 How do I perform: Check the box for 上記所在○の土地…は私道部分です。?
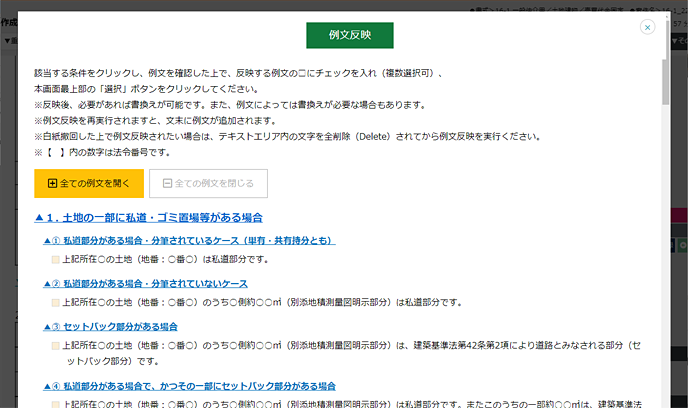(x=56, y=260)
